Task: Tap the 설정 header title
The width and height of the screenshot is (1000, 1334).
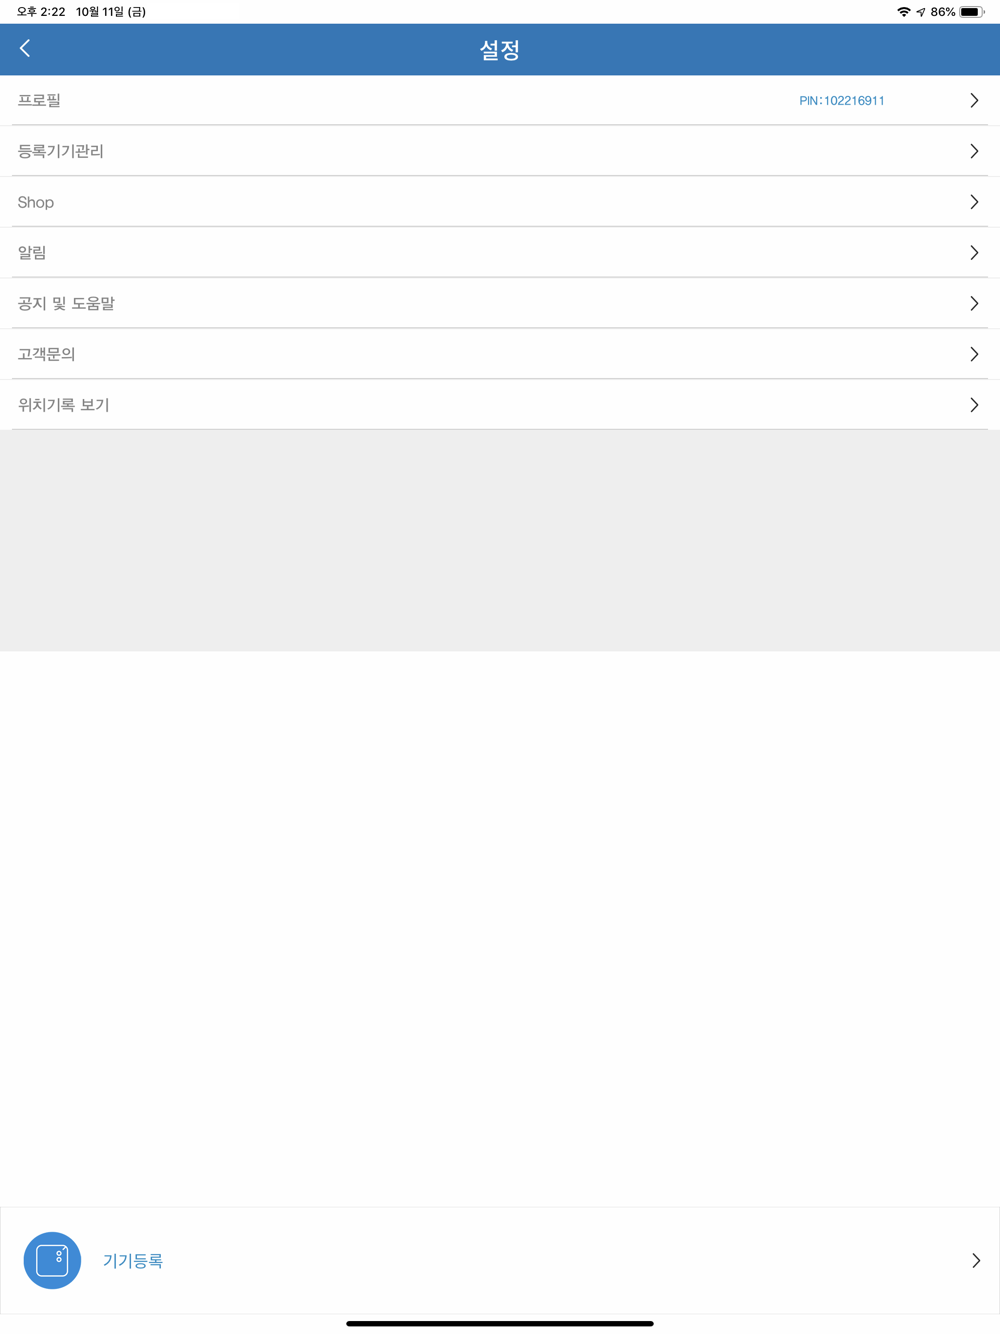Action: [x=500, y=50]
